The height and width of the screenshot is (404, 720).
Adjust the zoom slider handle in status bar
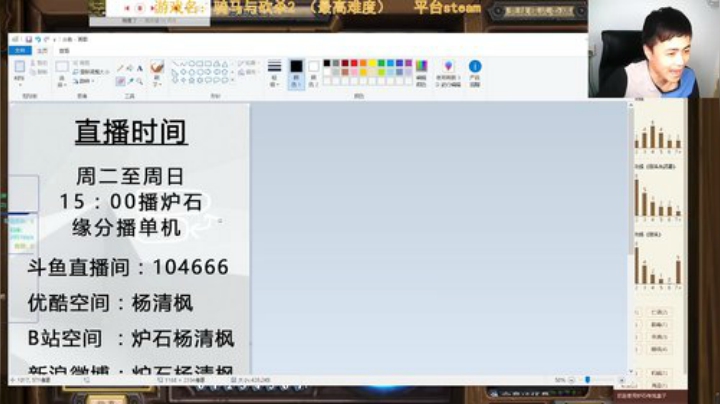[587, 380]
